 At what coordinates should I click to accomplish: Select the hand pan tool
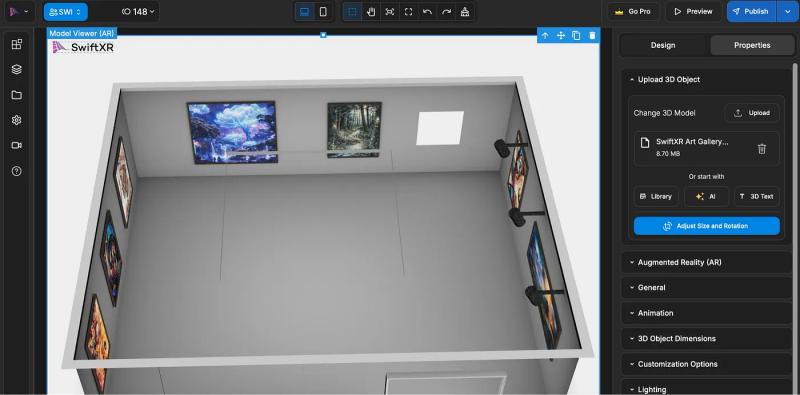[x=371, y=12]
